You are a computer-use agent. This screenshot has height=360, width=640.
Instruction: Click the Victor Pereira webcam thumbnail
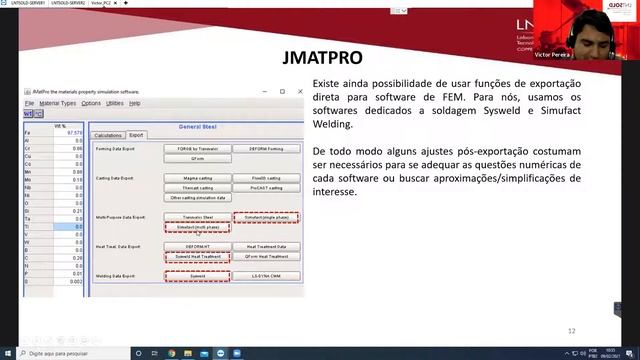[x=587, y=30]
